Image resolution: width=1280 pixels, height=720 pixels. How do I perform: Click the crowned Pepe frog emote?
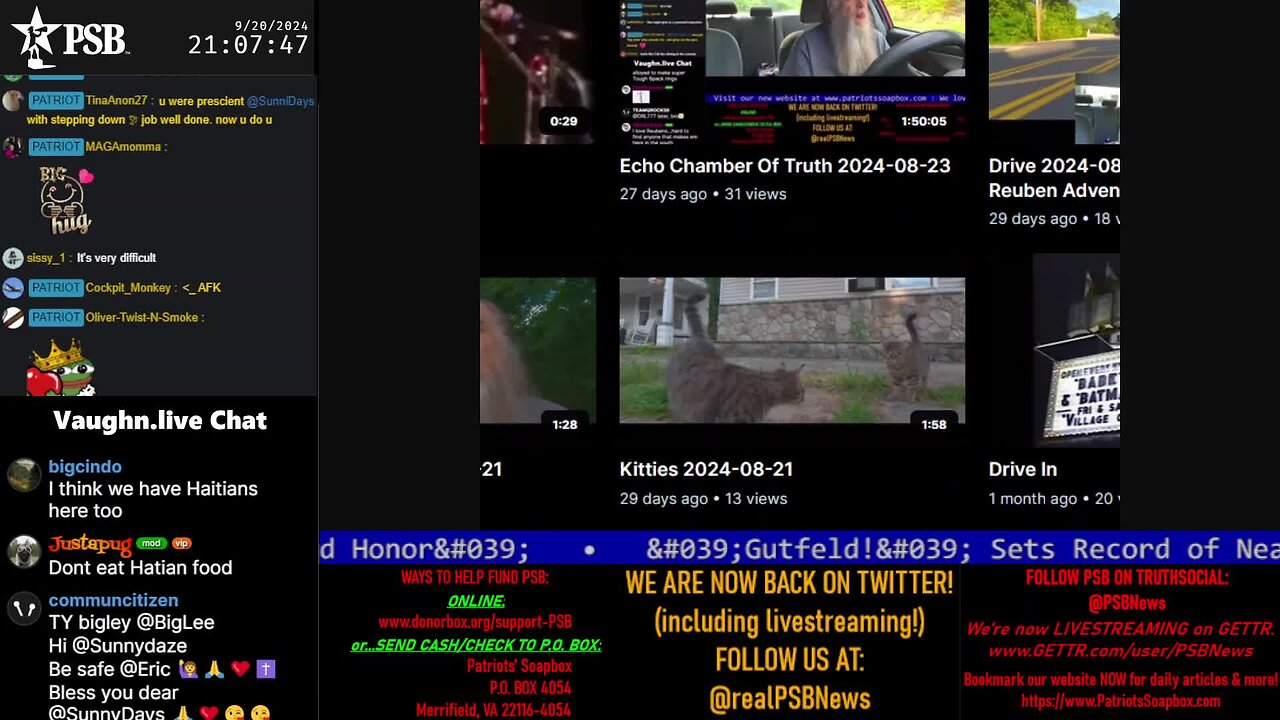point(60,368)
